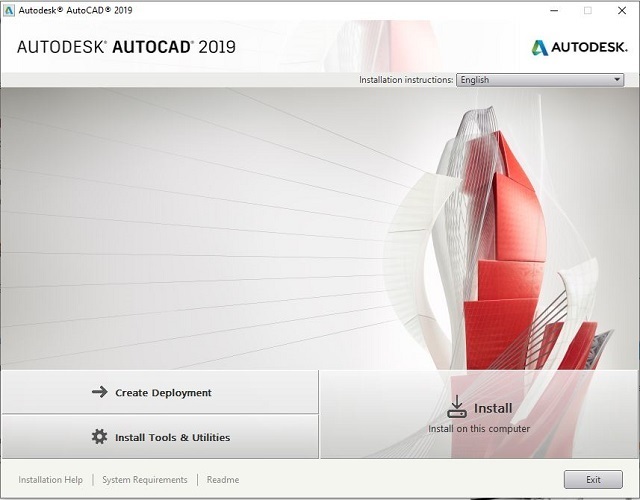640x500 pixels.
Task: Expand the English dropdown arrow
Action: [617, 80]
